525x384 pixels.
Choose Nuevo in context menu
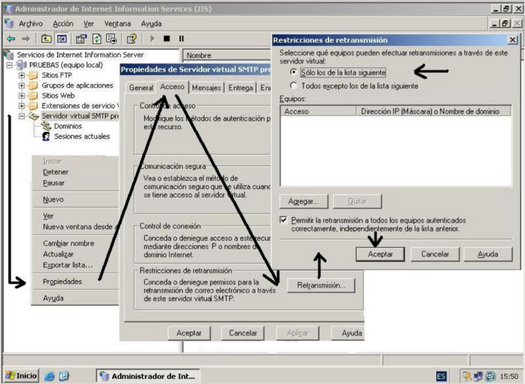pyautogui.click(x=53, y=200)
